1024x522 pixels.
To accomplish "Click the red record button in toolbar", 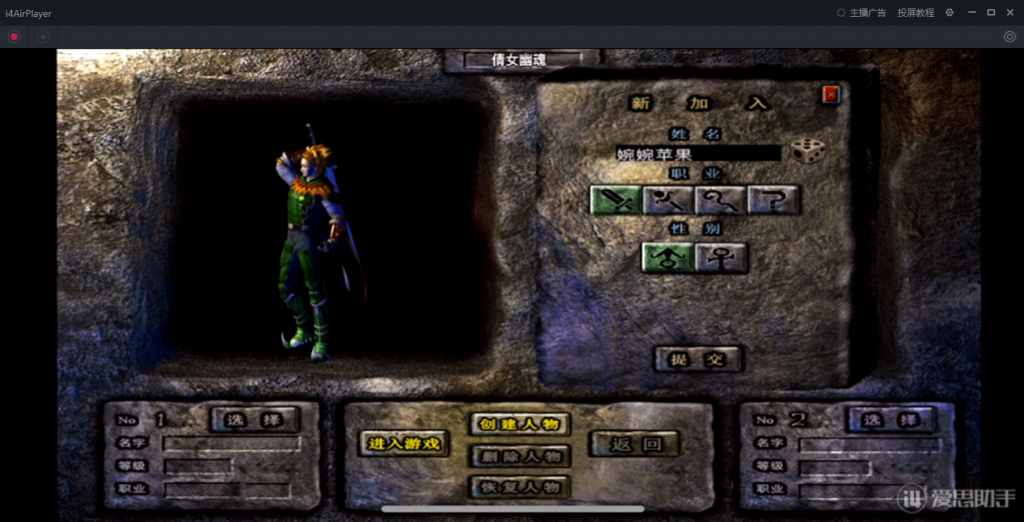I will (15, 37).
